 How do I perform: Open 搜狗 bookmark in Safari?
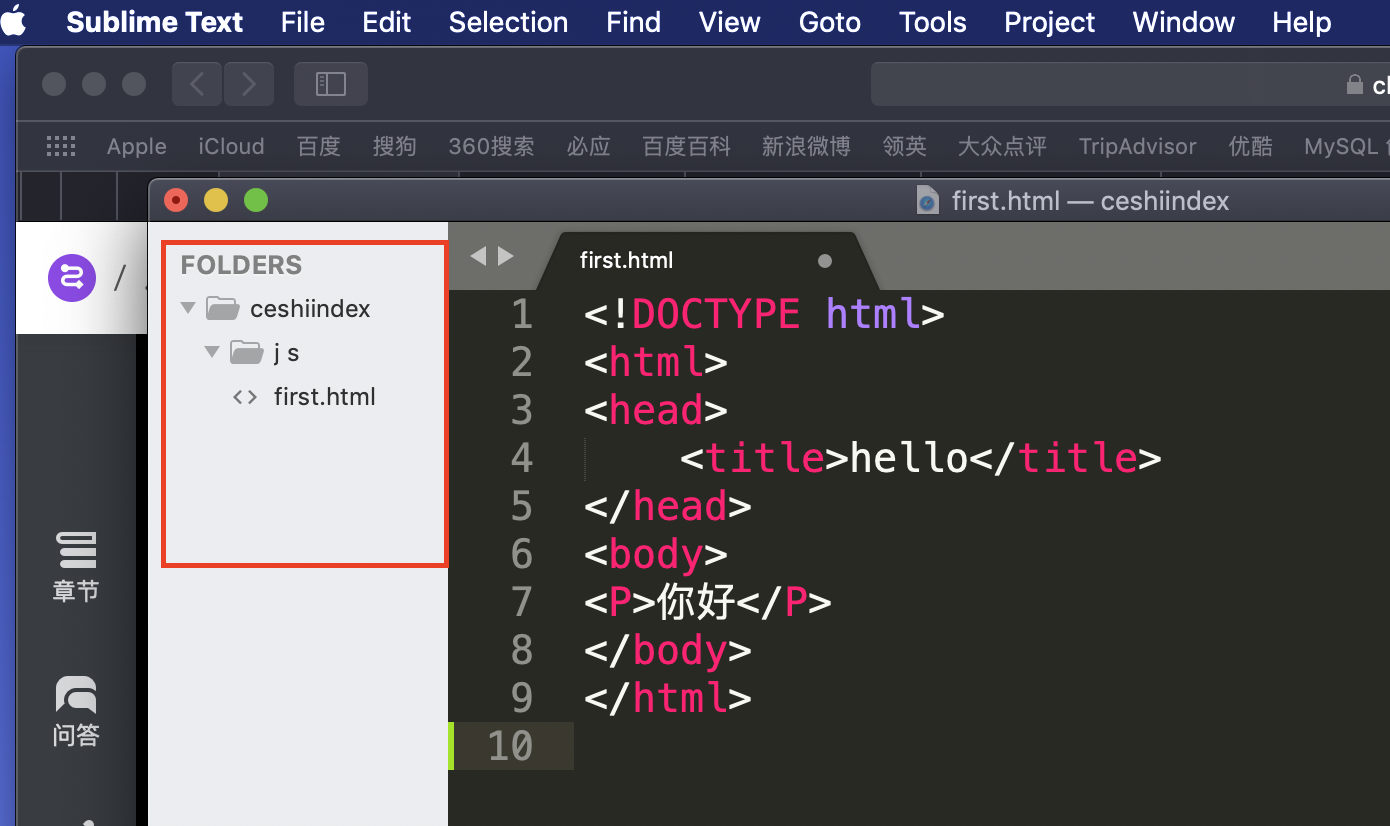(x=394, y=146)
